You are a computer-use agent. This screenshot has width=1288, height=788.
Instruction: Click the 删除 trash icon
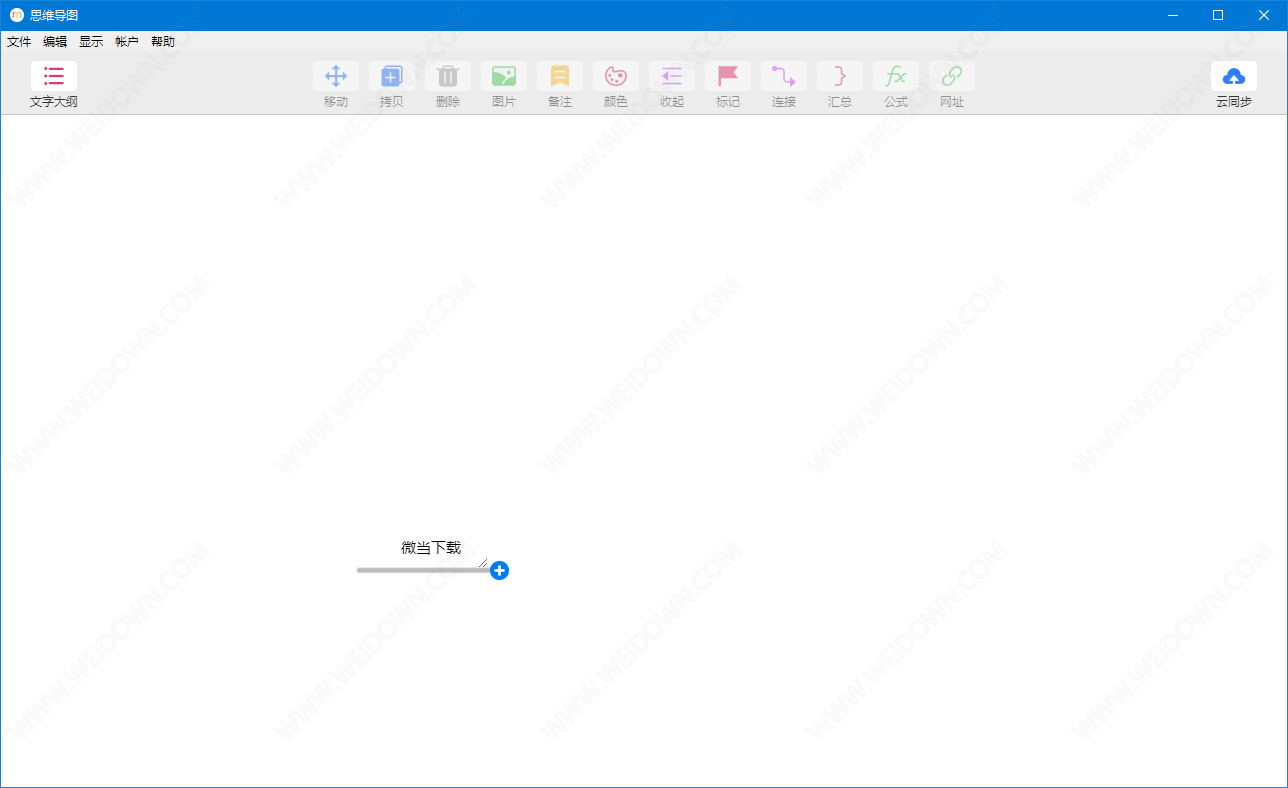coord(448,77)
